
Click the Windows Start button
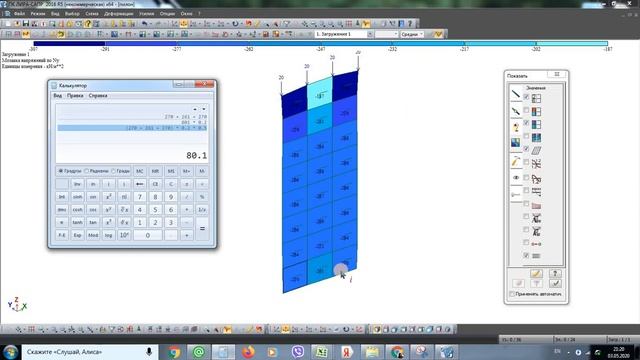coord(11,352)
